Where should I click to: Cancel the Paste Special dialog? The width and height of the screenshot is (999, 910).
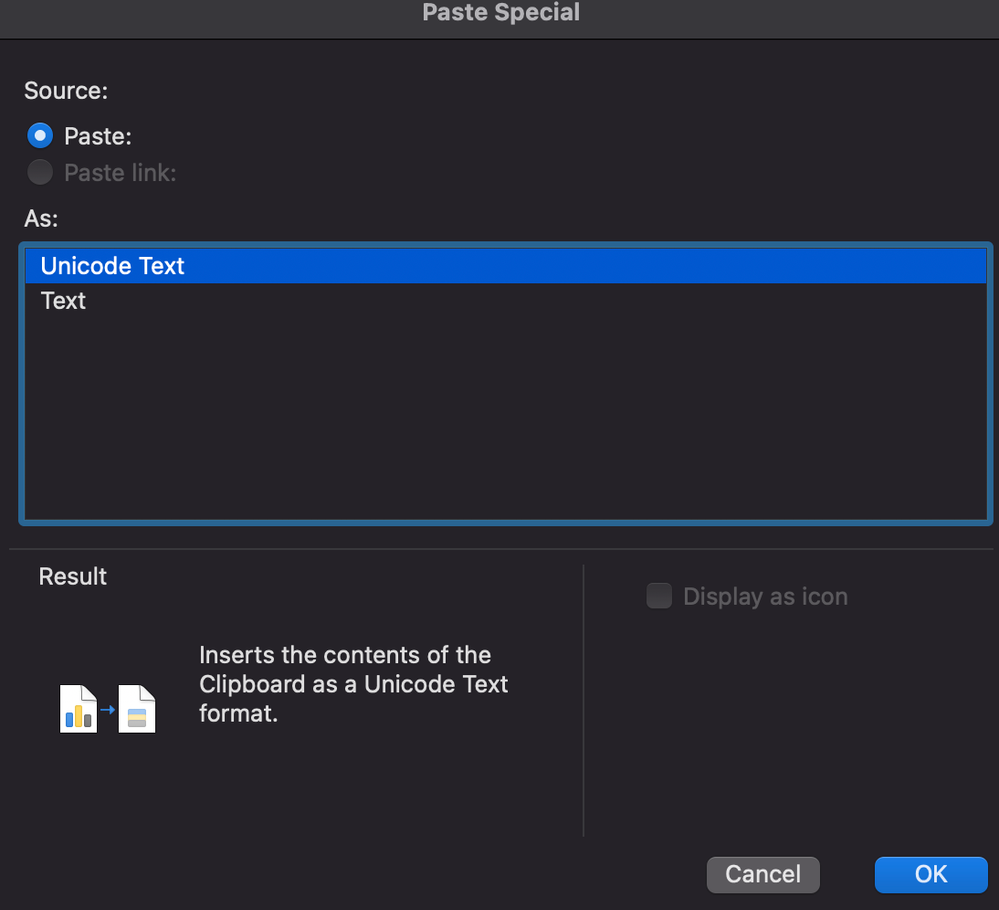click(762, 874)
